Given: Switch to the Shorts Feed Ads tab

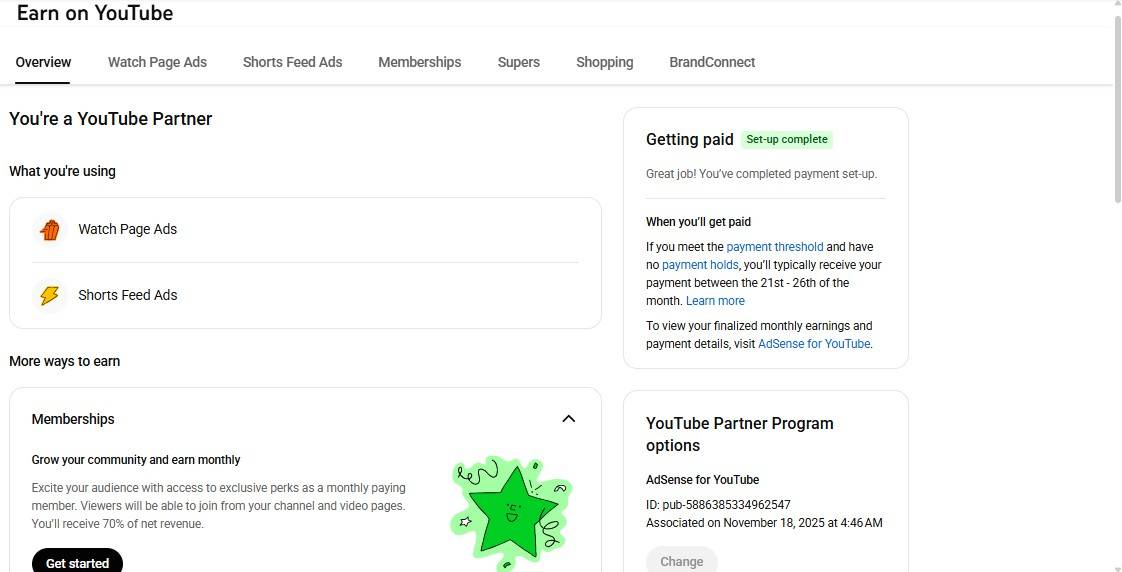Looking at the screenshot, I should click(292, 62).
